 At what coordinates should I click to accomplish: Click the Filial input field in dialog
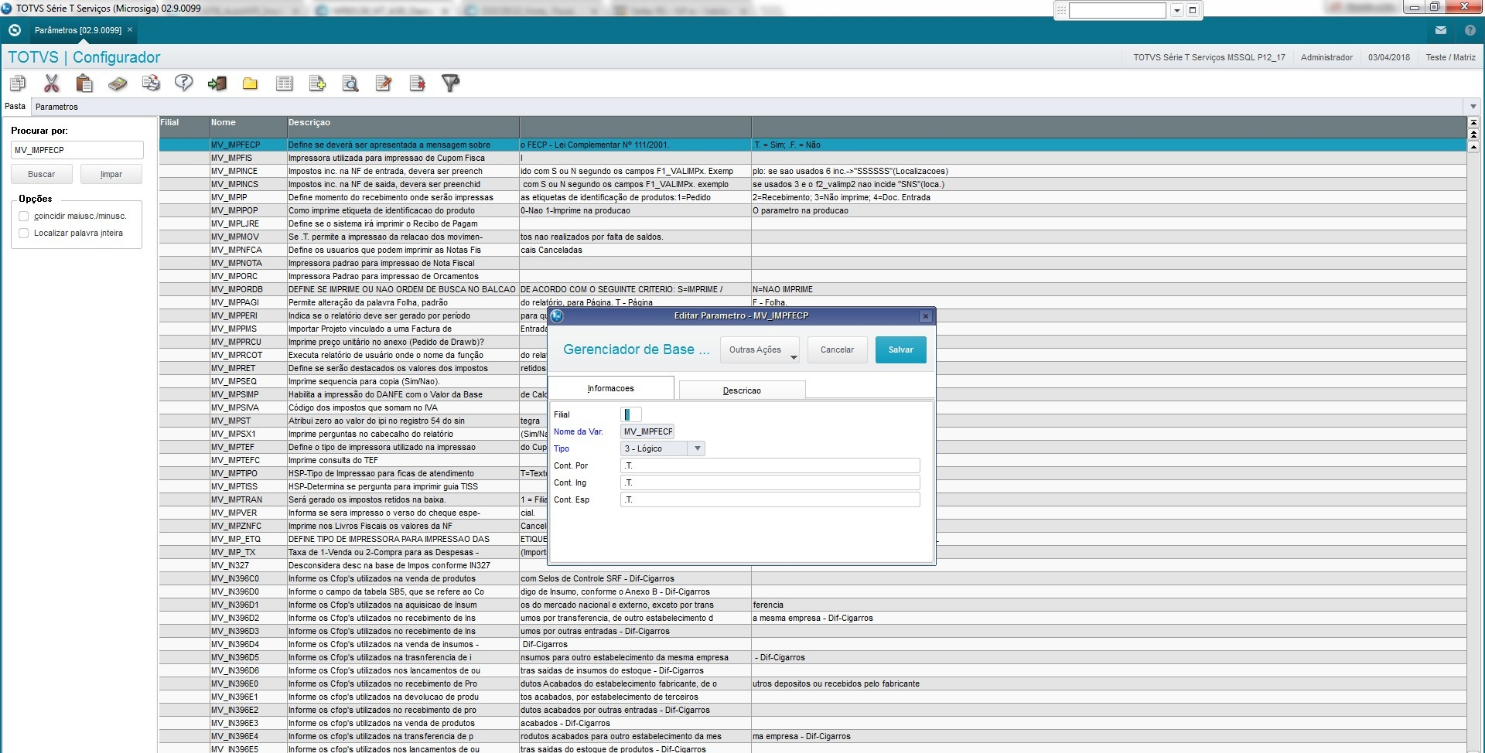(631, 414)
